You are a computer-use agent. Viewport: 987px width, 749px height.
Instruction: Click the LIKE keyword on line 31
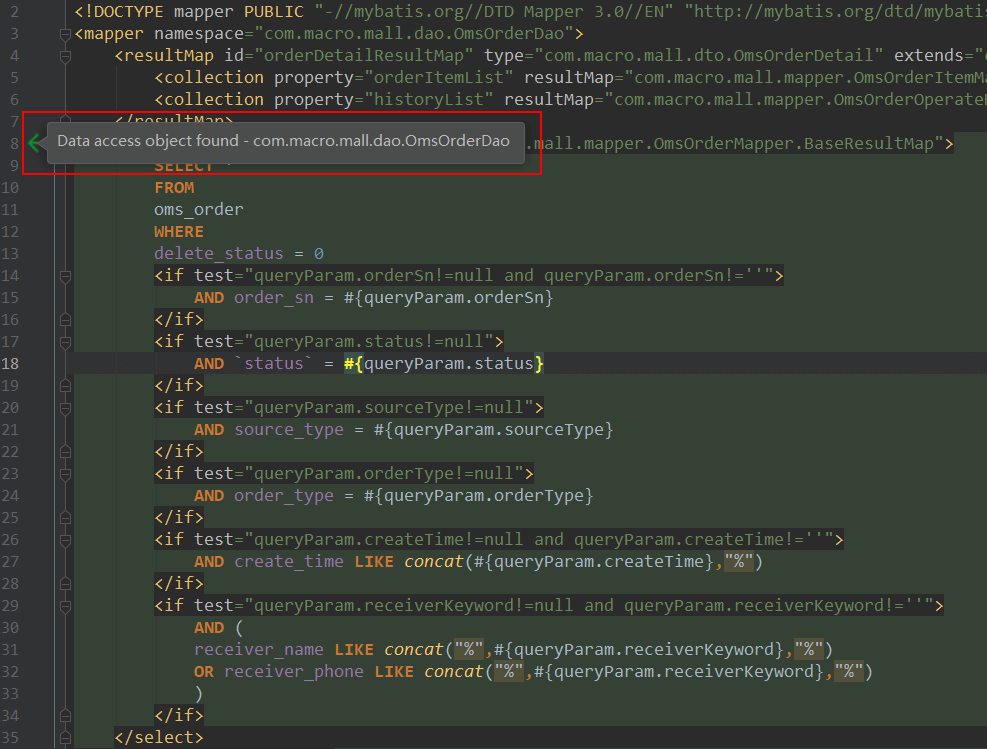click(x=354, y=650)
